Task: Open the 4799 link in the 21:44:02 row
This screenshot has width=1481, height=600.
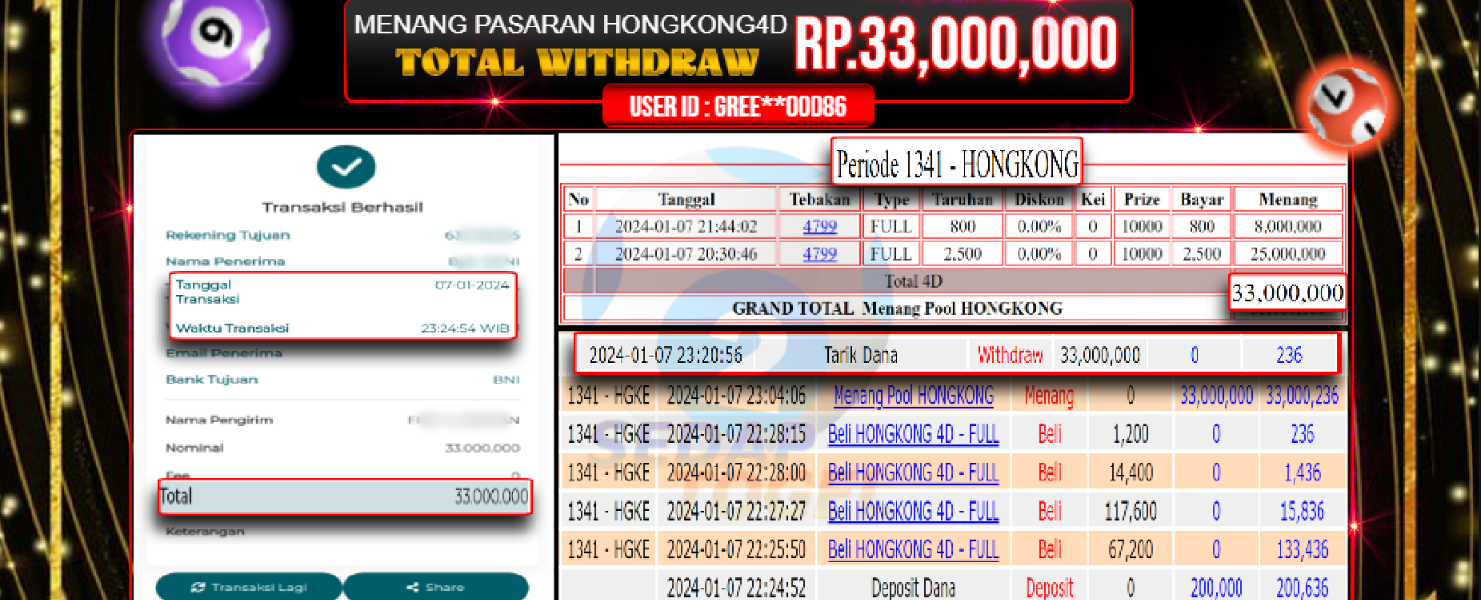Action: (x=820, y=226)
